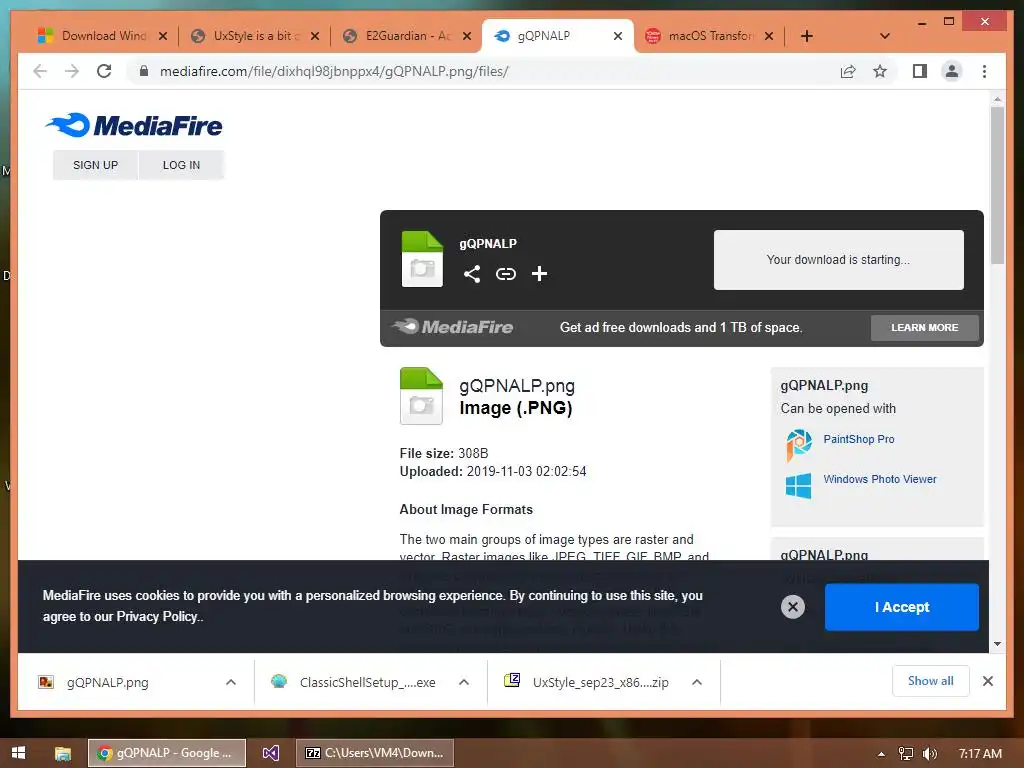This screenshot has height=768, width=1024.
Task: Close the macOS Transformation tab
Action: [769, 36]
